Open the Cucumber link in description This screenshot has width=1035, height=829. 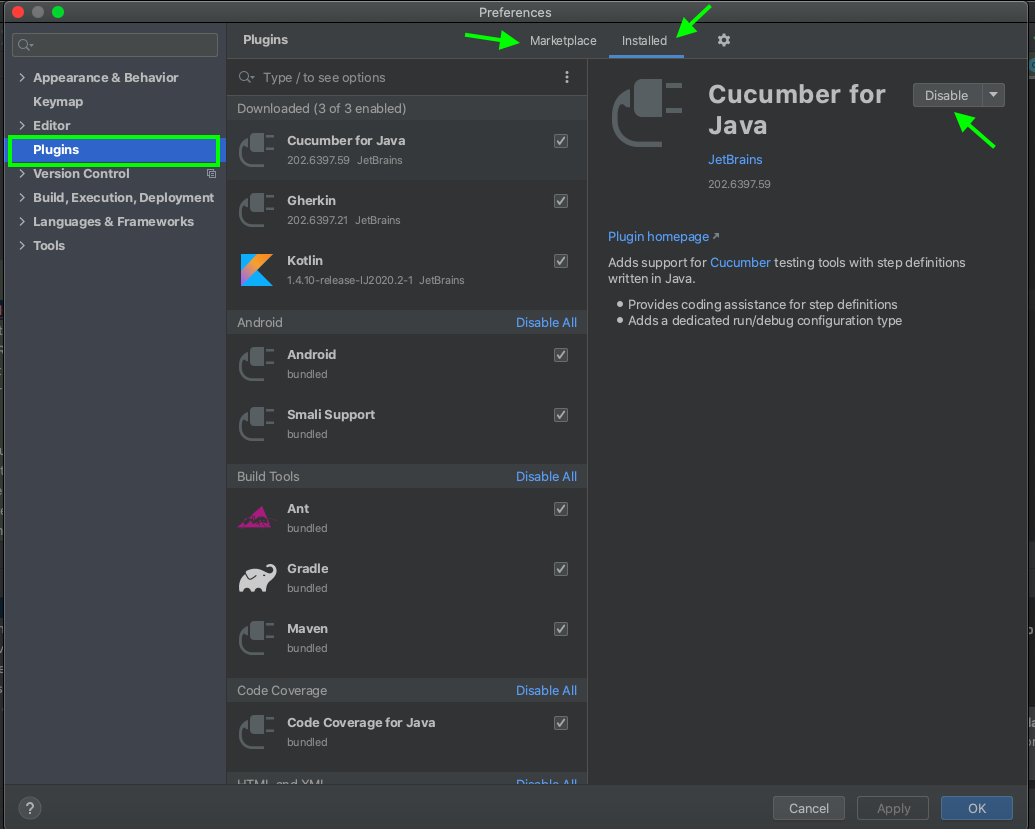tap(740, 263)
